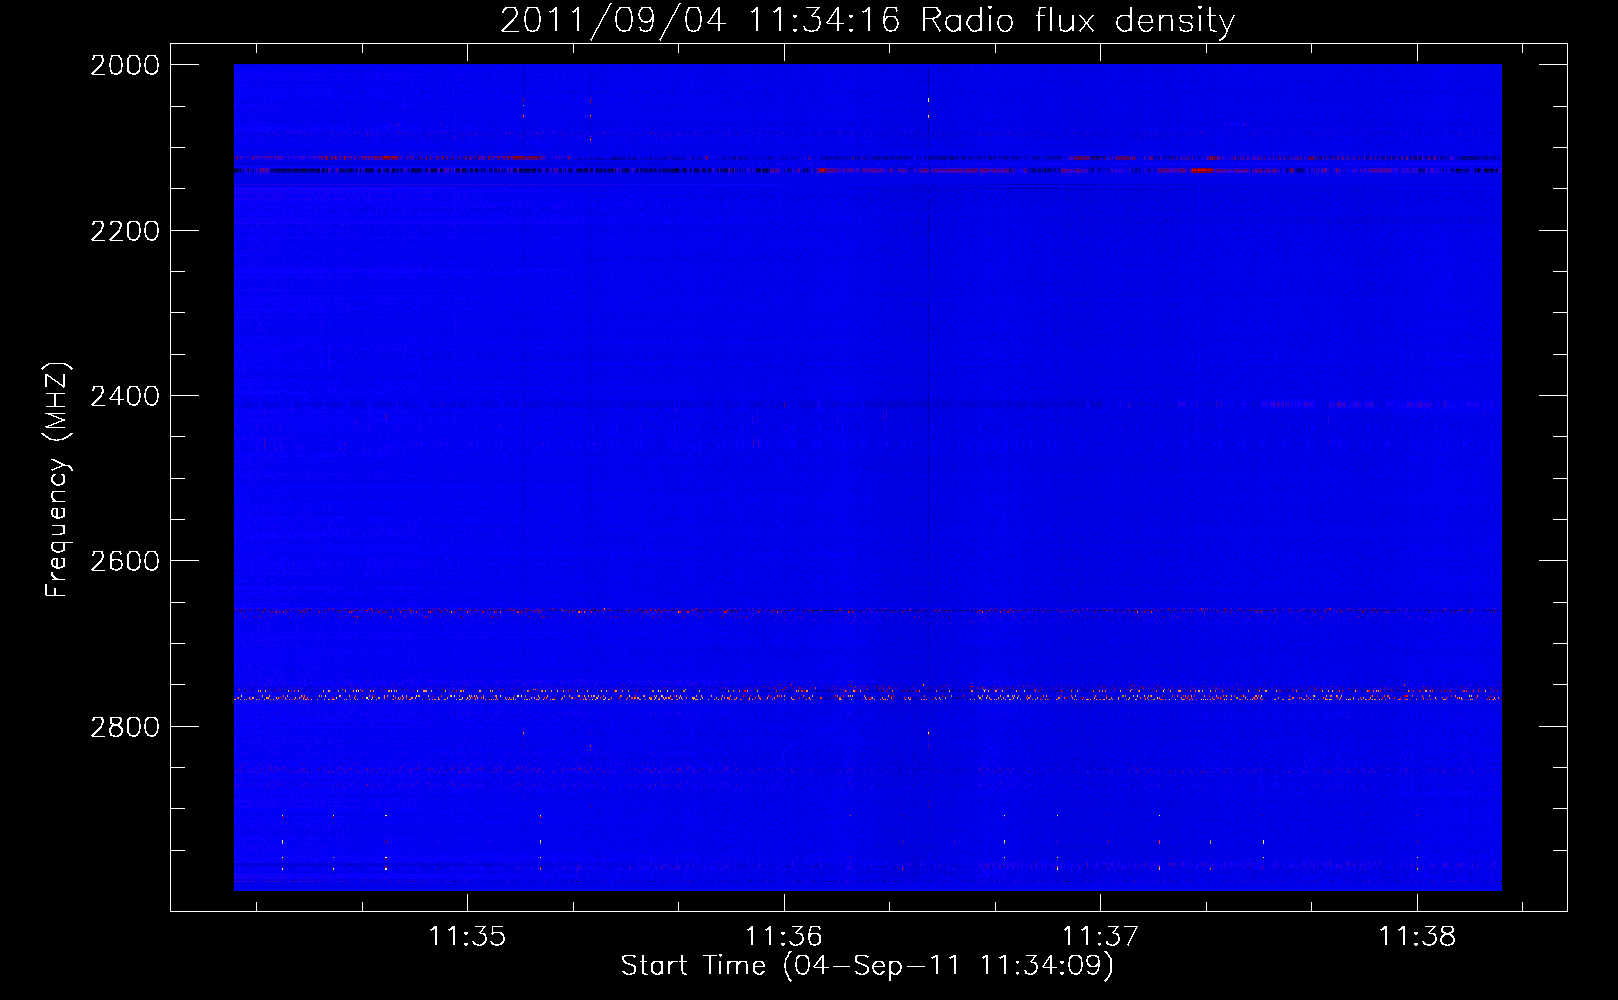Image resolution: width=1618 pixels, height=1000 pixels.
Task: Click the 11:38 time tick label
Action: 1417,936
